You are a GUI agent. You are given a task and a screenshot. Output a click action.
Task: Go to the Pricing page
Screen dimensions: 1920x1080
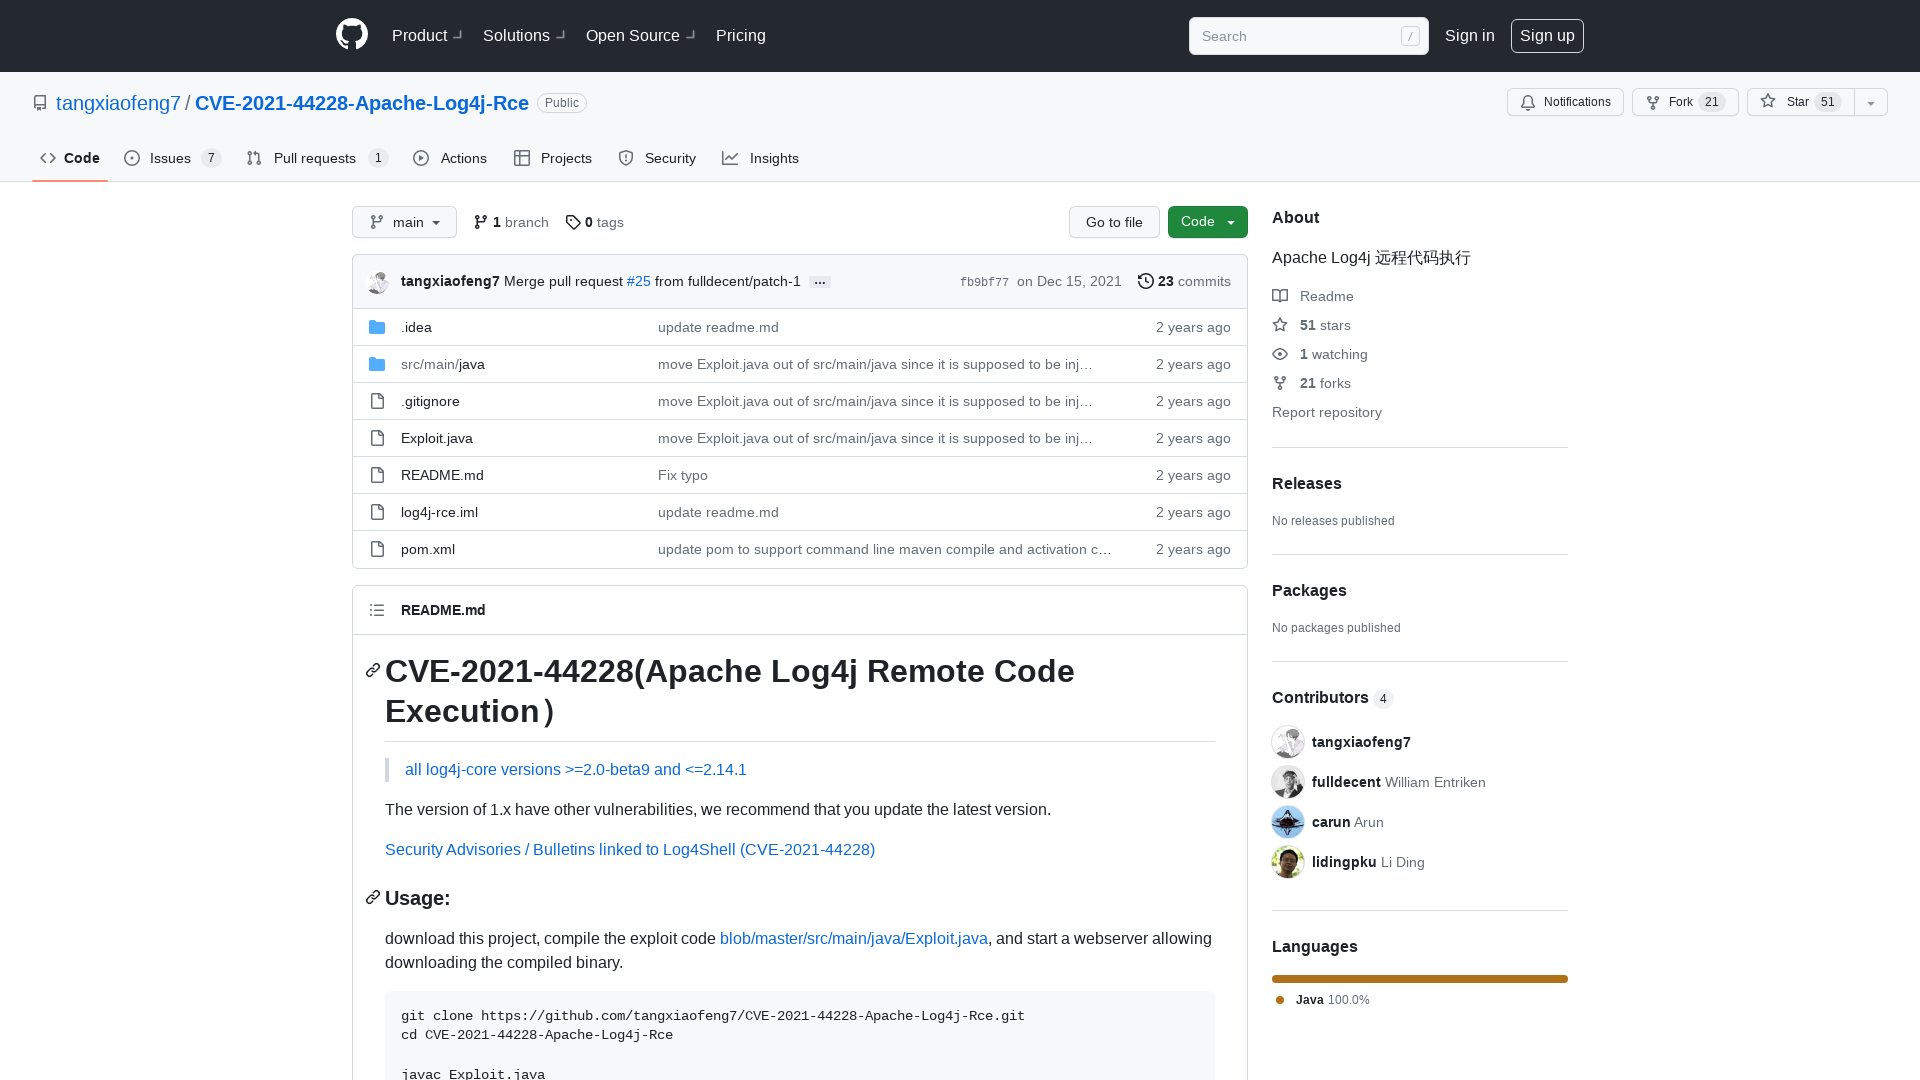[741, 35]
